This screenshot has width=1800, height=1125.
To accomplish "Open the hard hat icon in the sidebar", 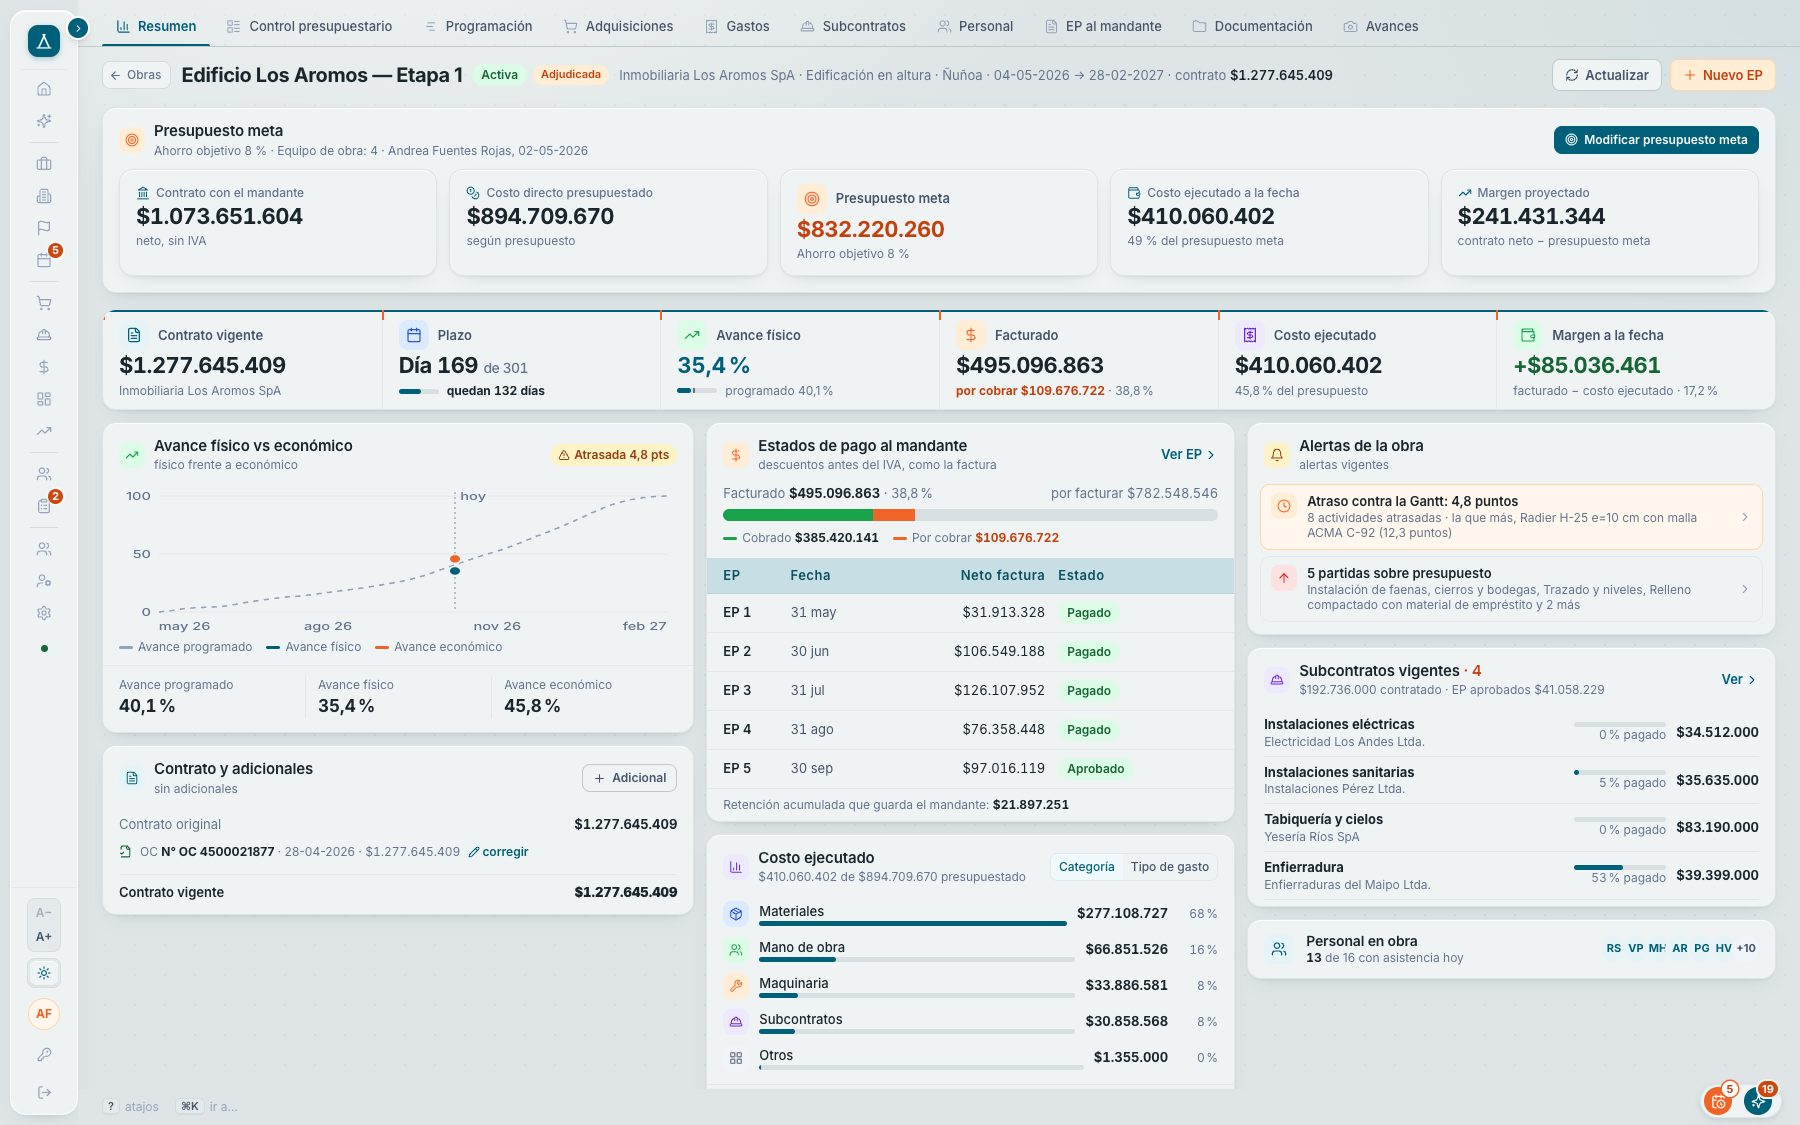I will 44,335.
